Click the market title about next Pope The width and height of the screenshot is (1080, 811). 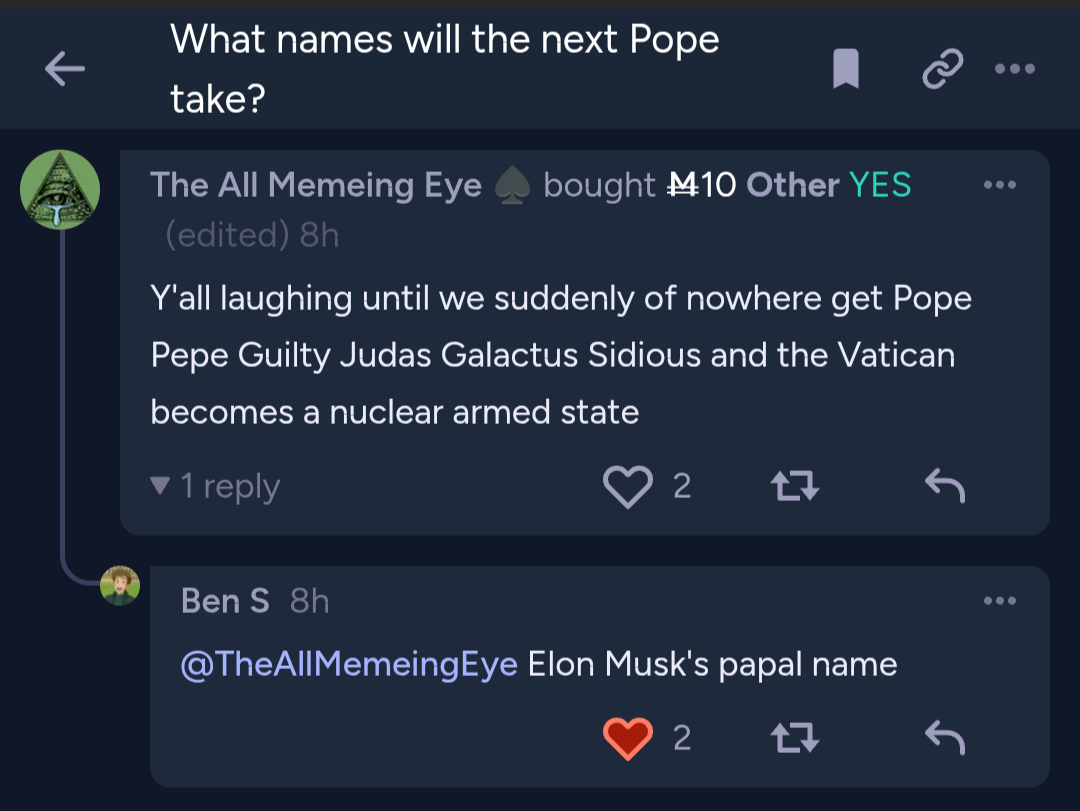444,68
